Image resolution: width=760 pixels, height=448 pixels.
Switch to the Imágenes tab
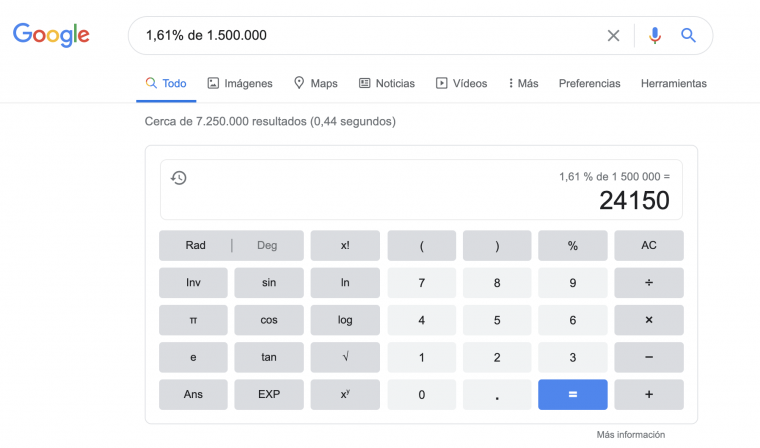[240, 84]
